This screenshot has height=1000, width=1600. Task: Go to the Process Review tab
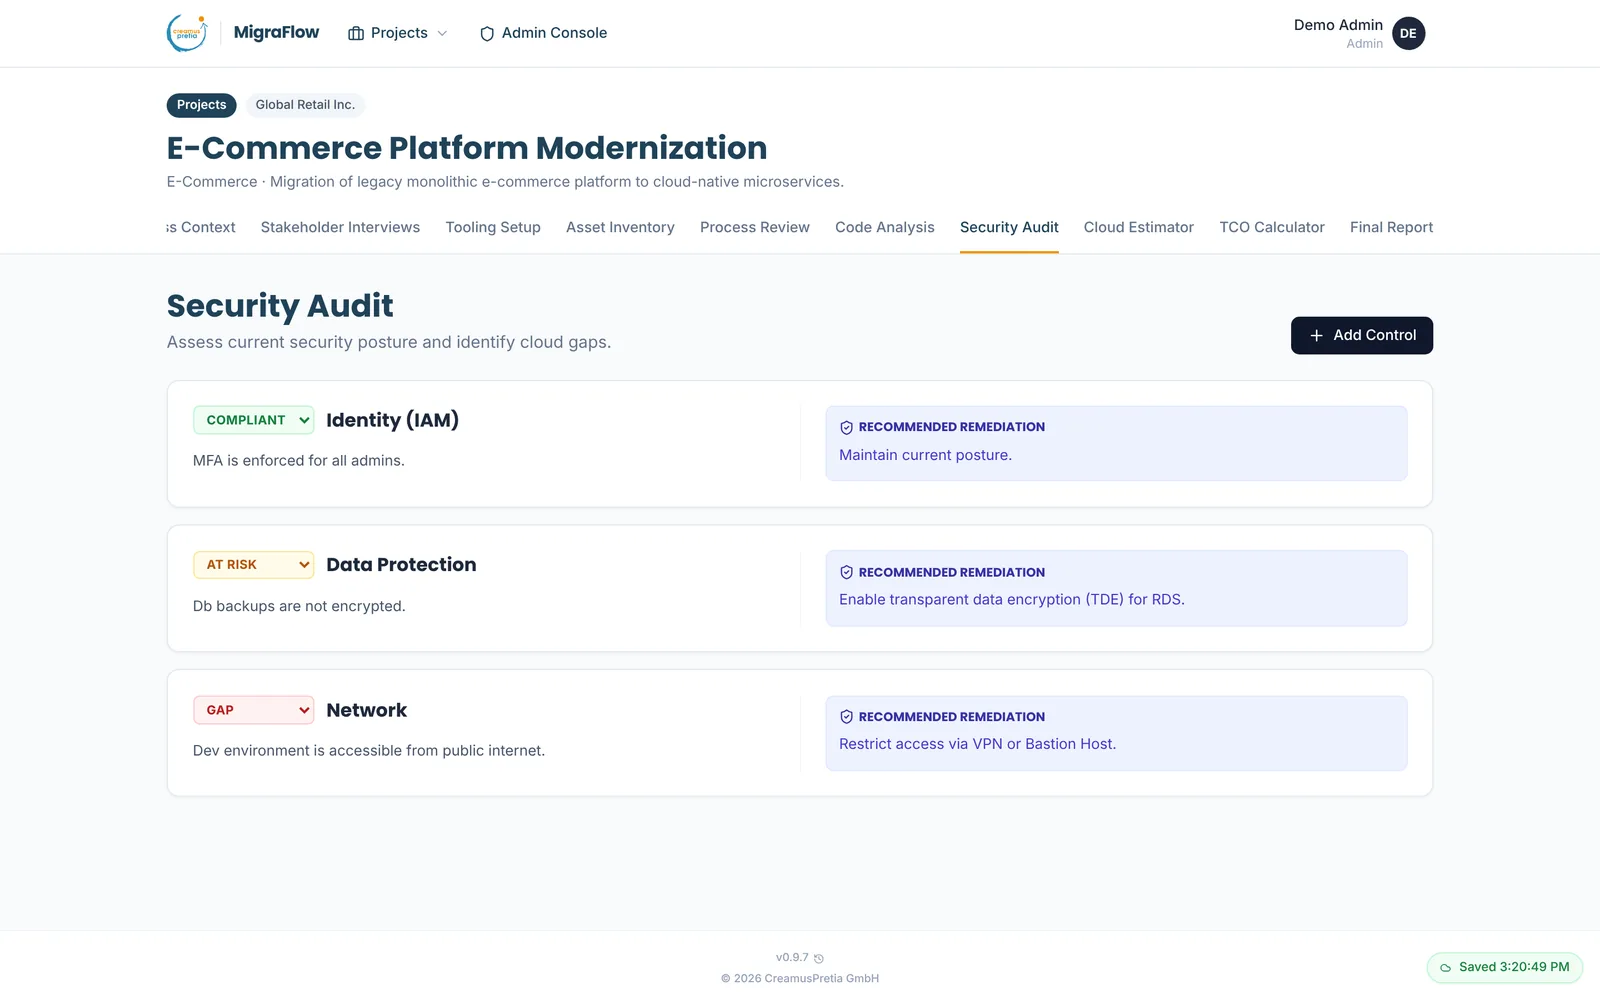pos(755,227)
